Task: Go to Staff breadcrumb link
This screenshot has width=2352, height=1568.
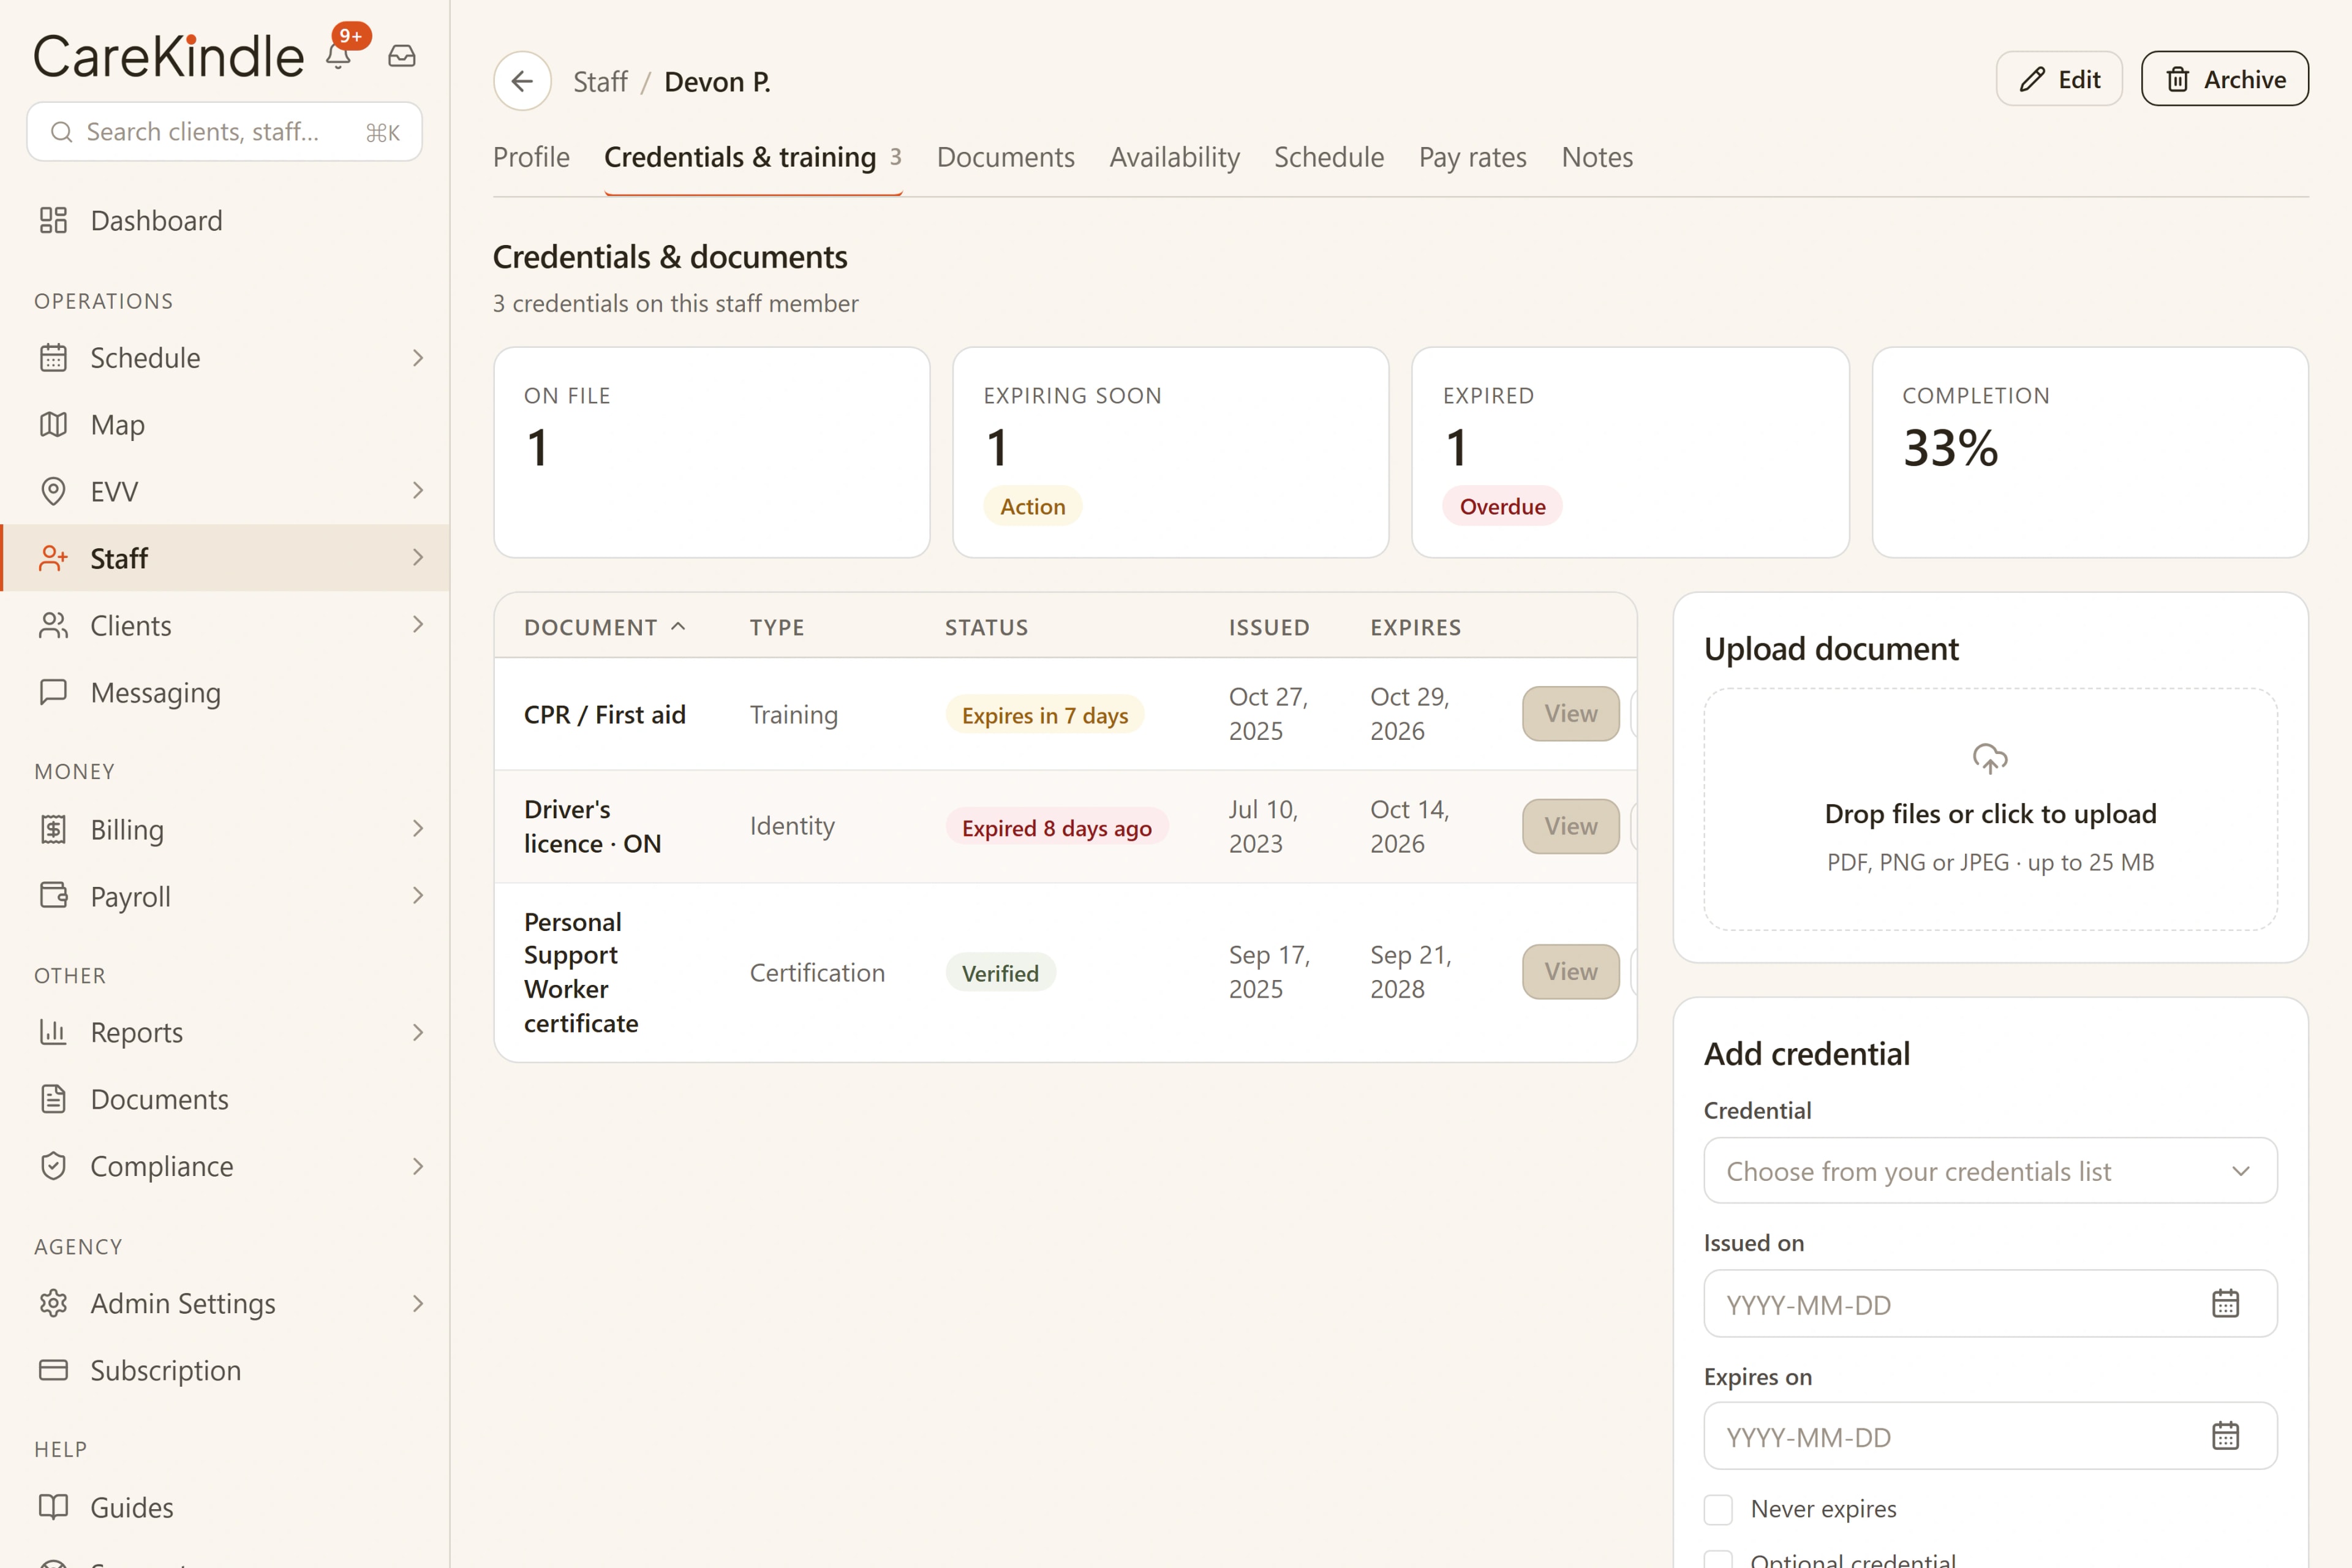Action: pyautogui.click(x=600, y=82)
